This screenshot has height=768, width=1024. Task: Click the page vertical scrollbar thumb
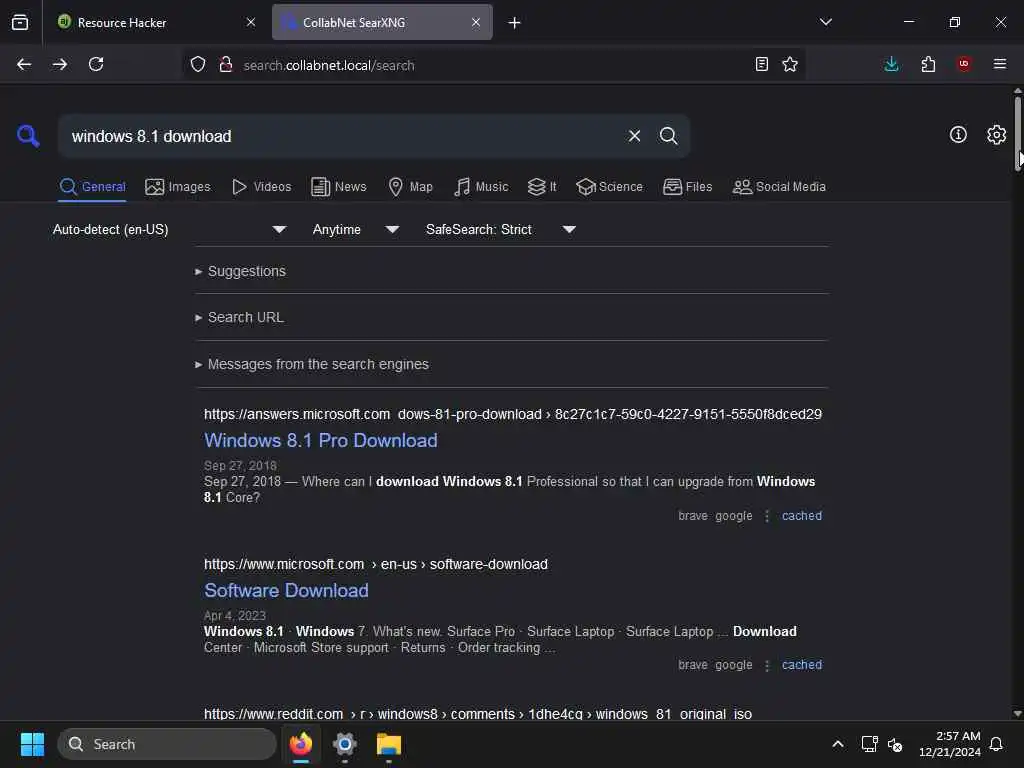point(1017,134)
